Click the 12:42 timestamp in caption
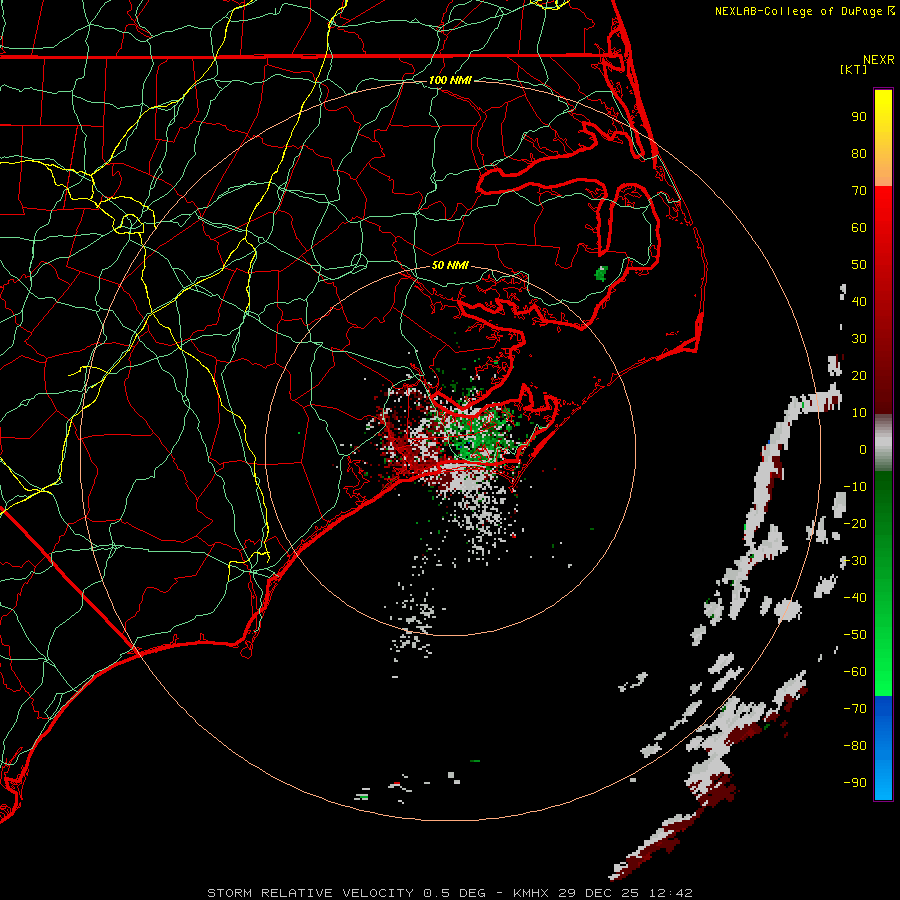 (x=671, y=893)
